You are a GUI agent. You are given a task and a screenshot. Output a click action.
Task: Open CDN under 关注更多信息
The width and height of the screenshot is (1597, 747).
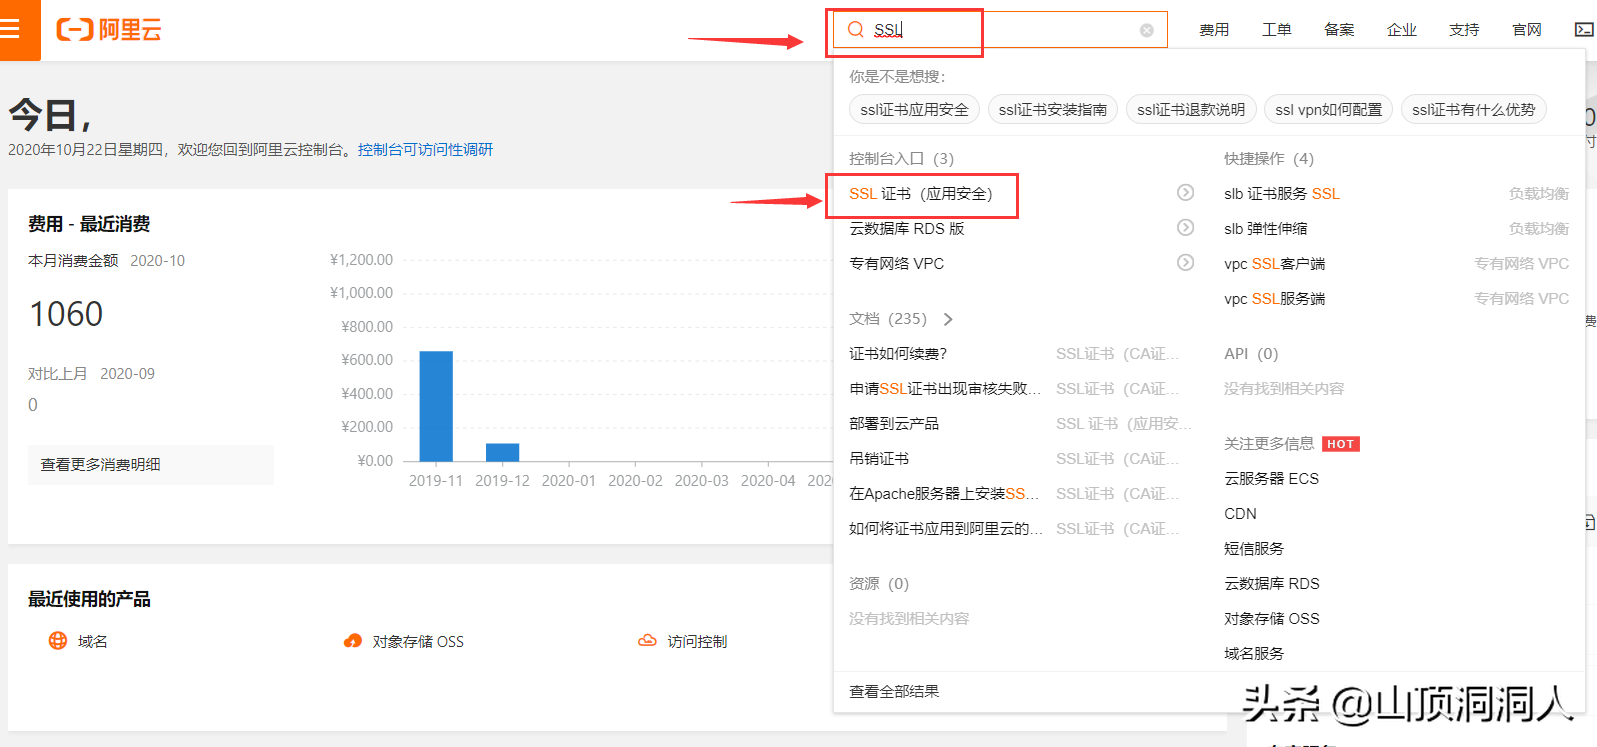click(x=1240, y=514)
